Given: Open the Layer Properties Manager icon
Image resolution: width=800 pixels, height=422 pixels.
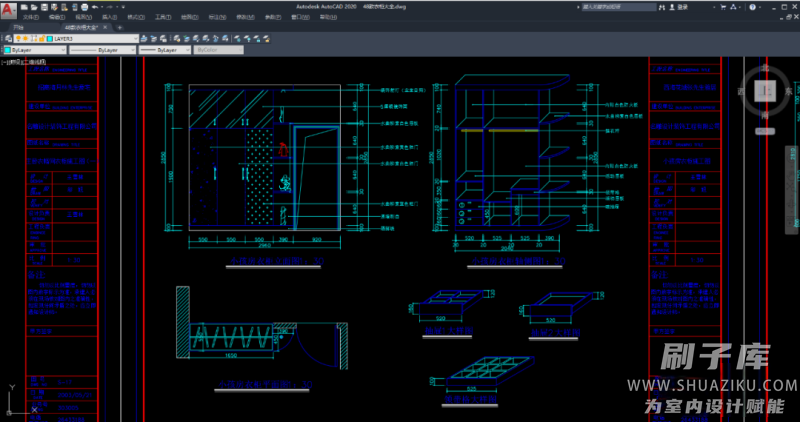Looking at the screenshot, I should (x=7, y=38).
